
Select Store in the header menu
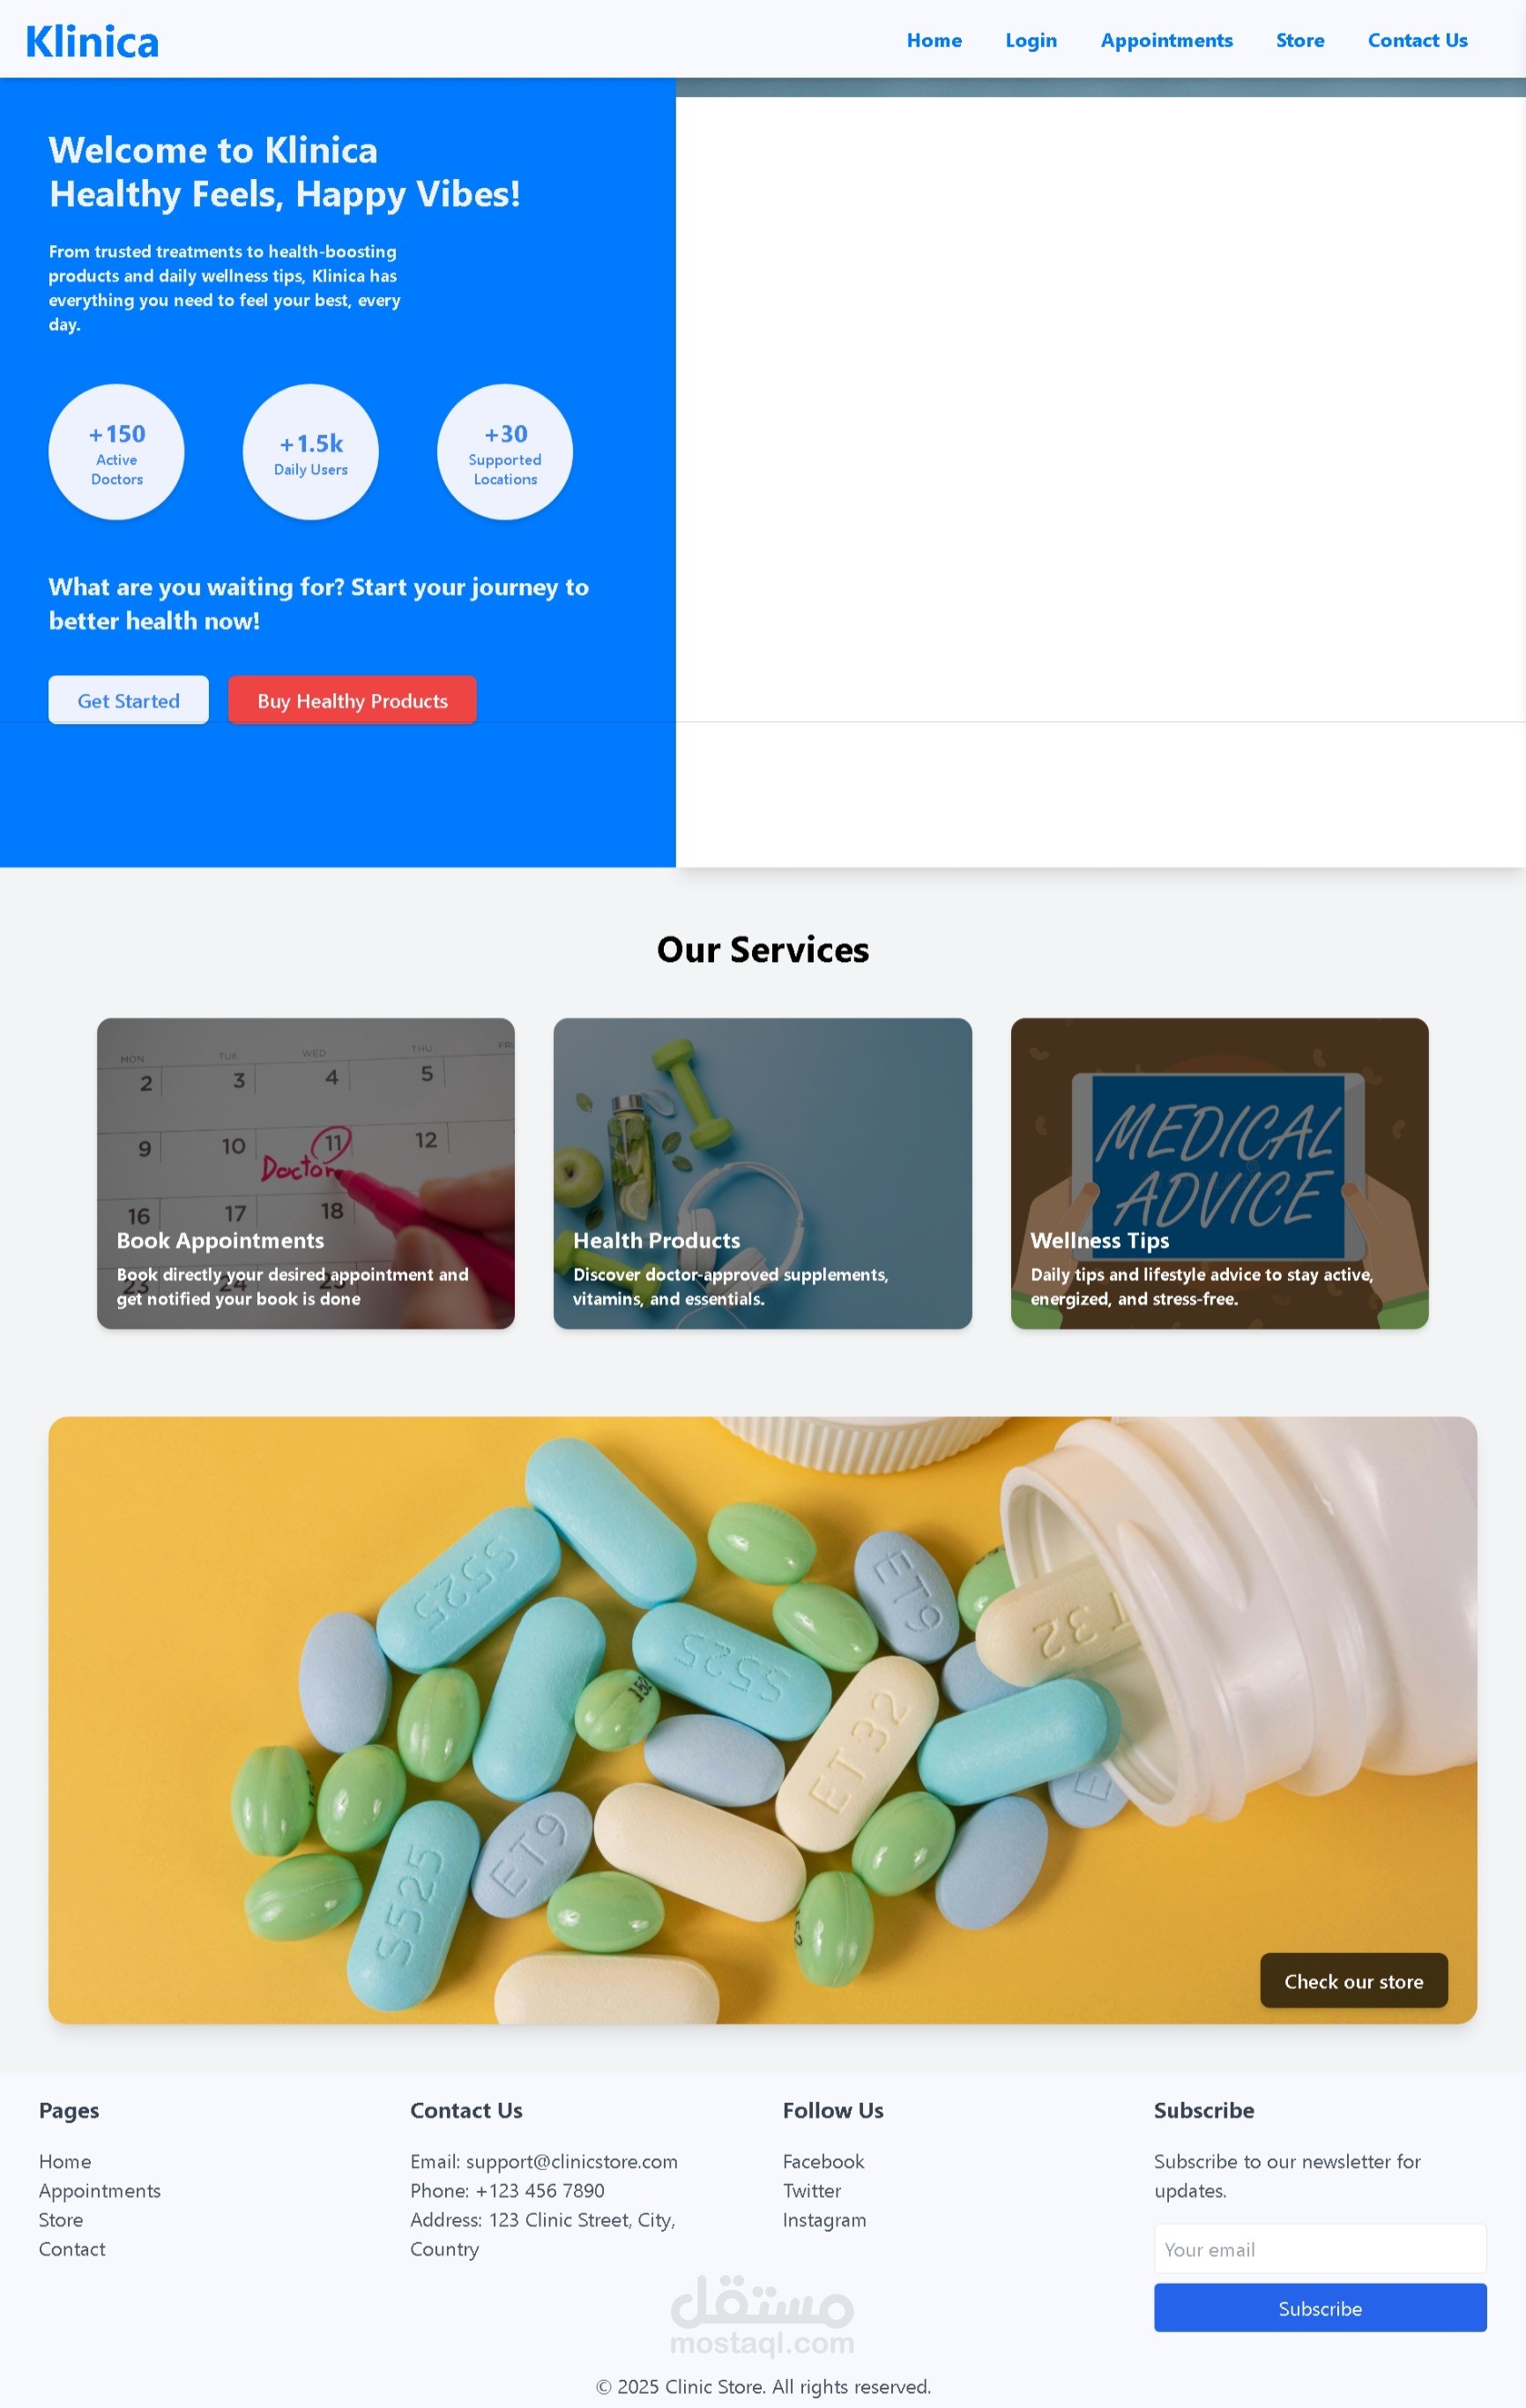[x=1300, y=40]
